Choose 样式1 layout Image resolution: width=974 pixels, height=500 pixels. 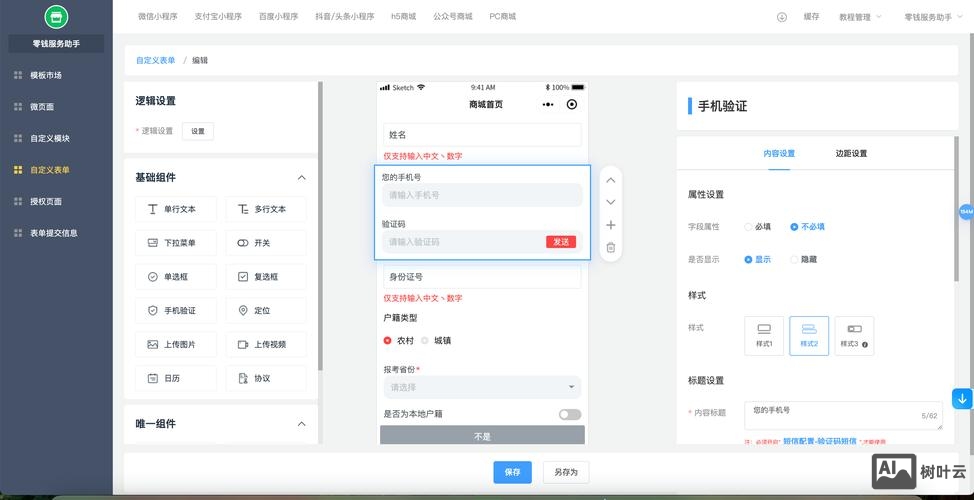764,336
